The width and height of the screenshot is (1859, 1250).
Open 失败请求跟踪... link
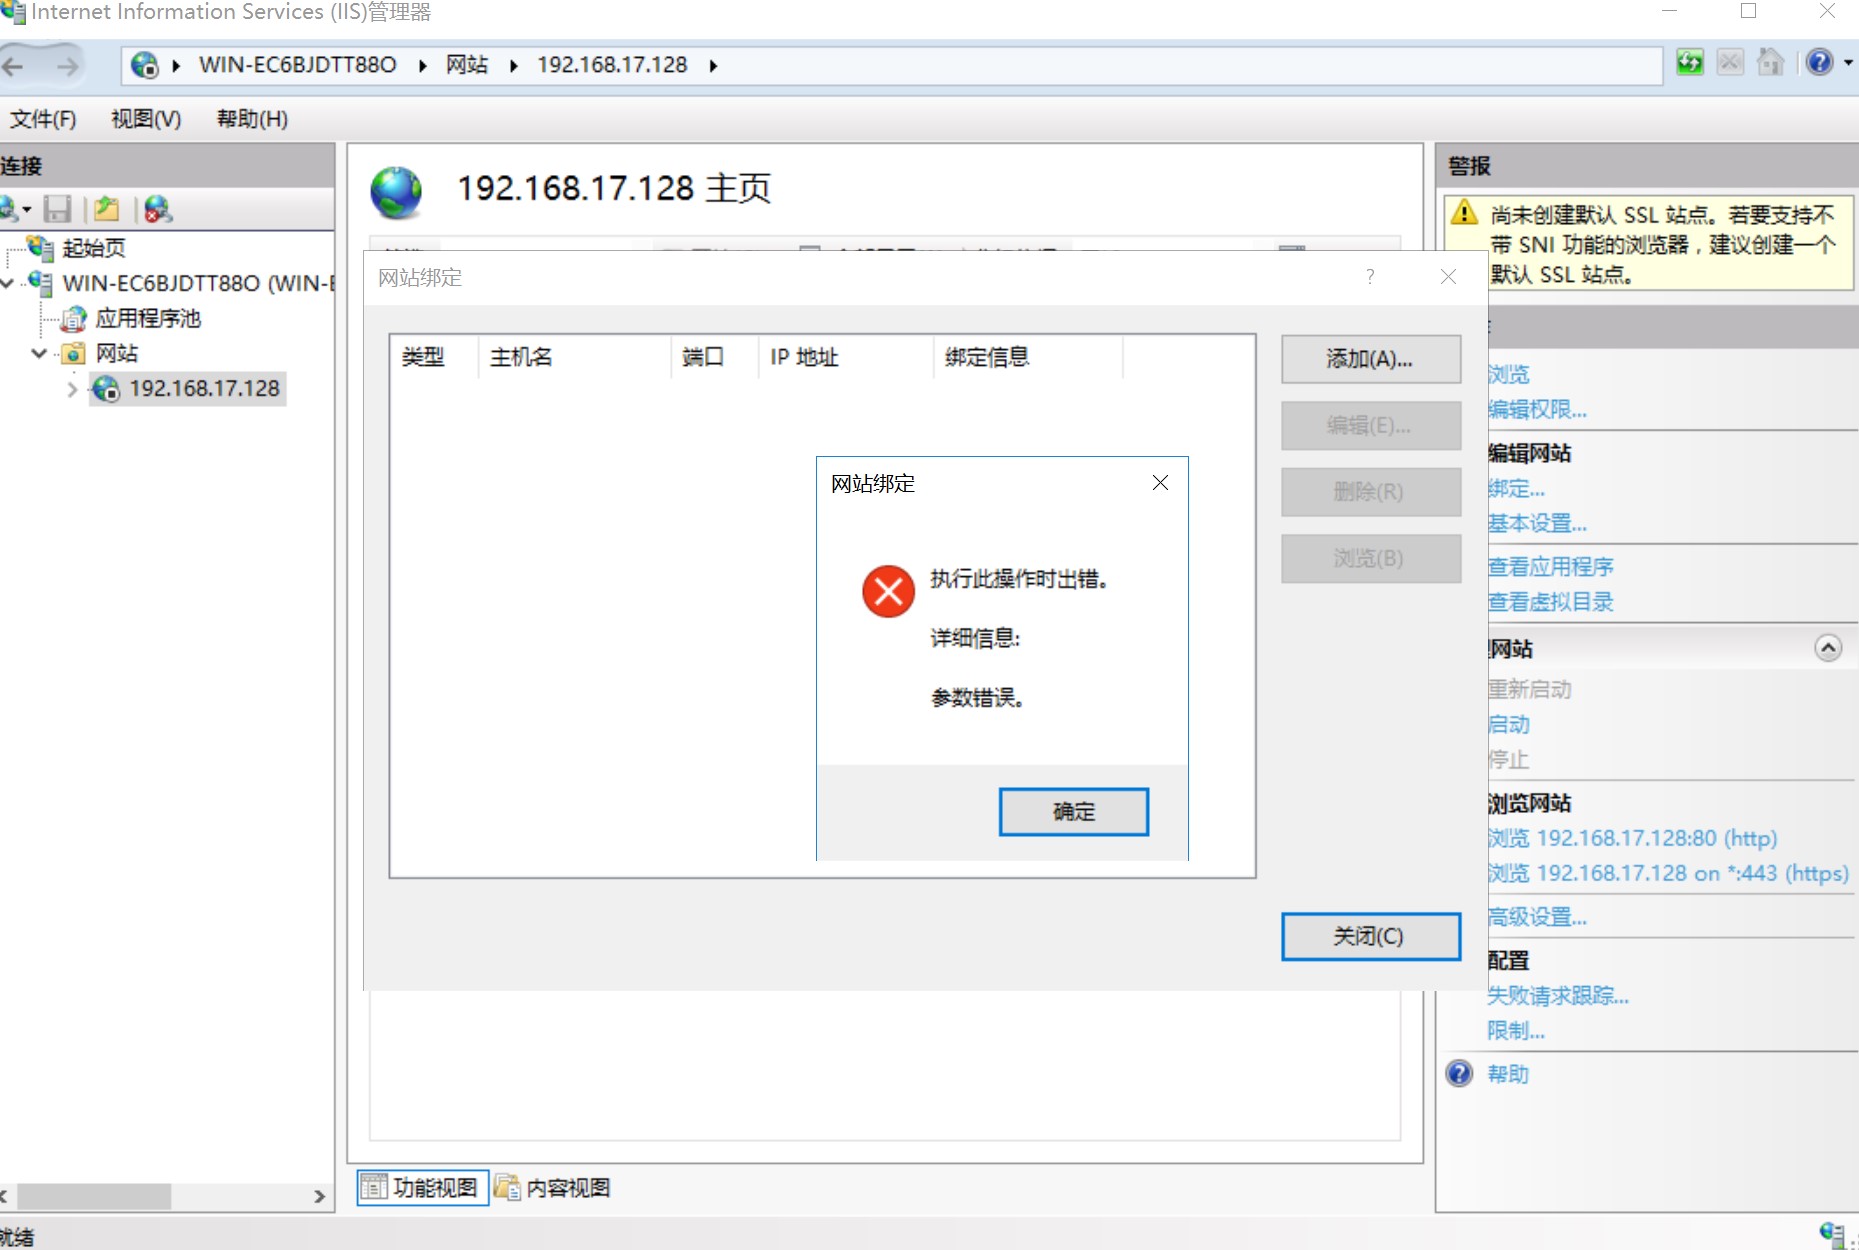pyautogui.click(x=1558, y=995)
